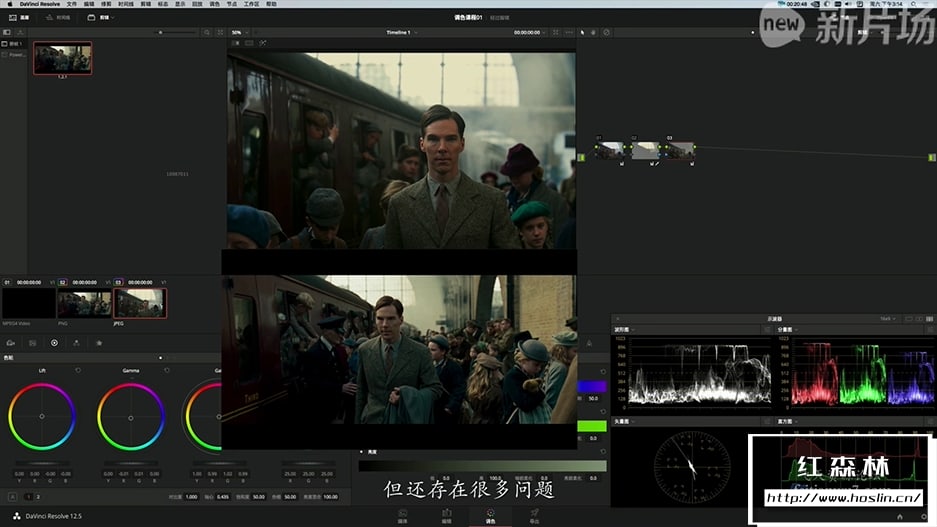The width and height of the screenshot is (937, 527).
Task: Toggle the Timeline panel button in top toolbar
Action: coord(59,17)
